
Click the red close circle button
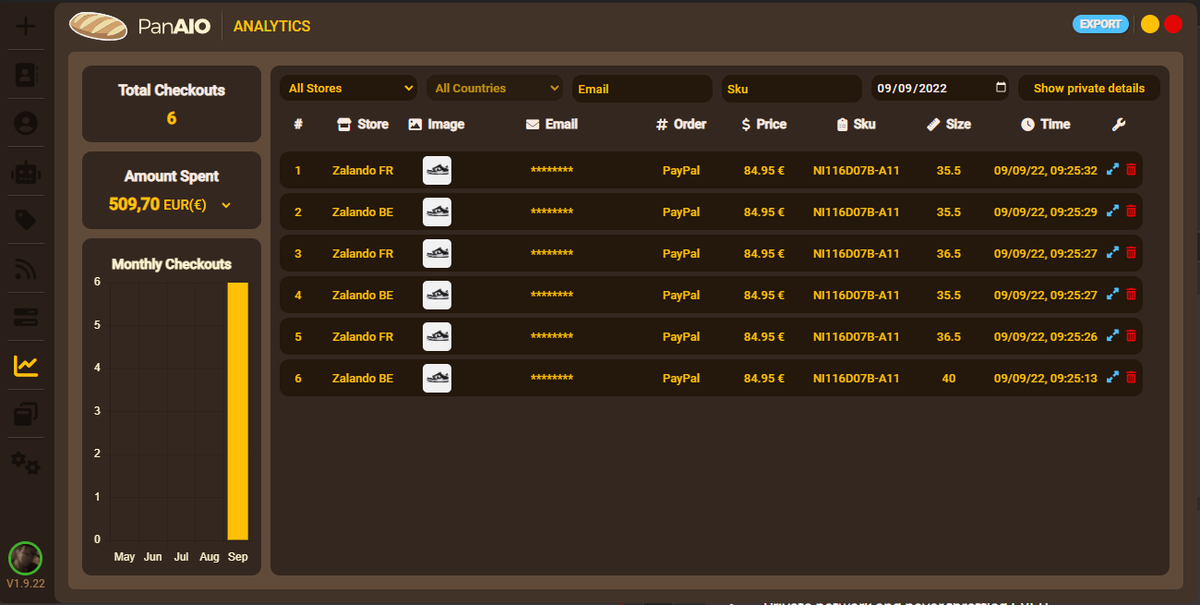tap(1173, 24)
